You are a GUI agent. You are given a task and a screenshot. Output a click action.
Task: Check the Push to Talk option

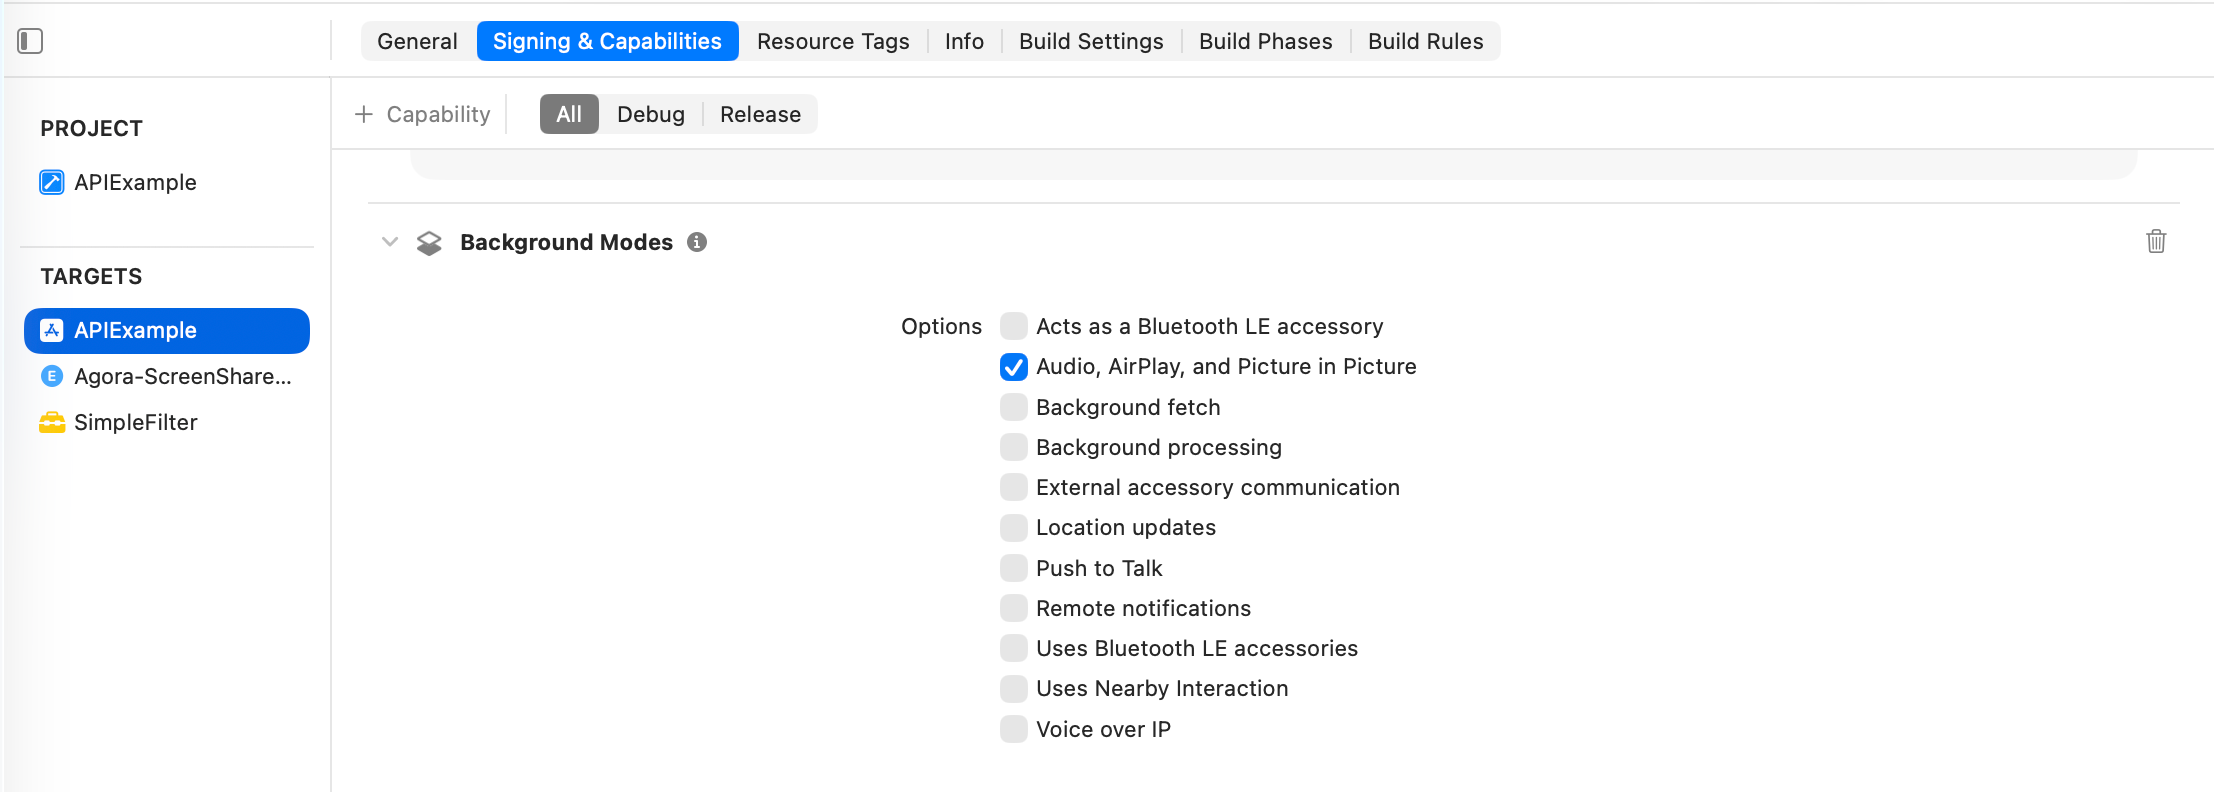(1014, 568)
